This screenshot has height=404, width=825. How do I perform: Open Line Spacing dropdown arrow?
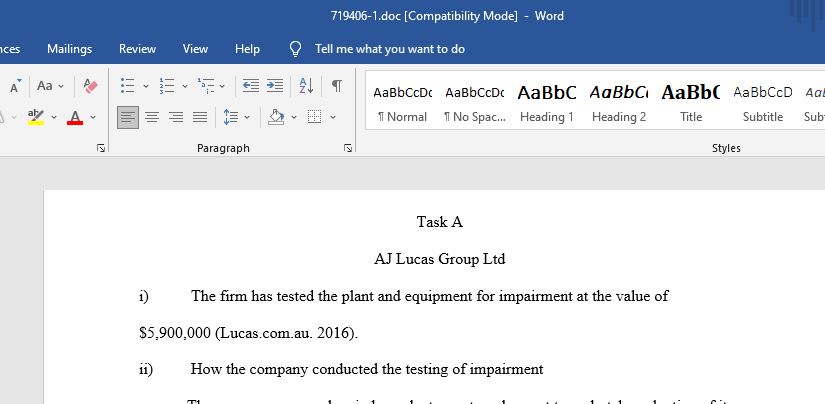(247, 117)
